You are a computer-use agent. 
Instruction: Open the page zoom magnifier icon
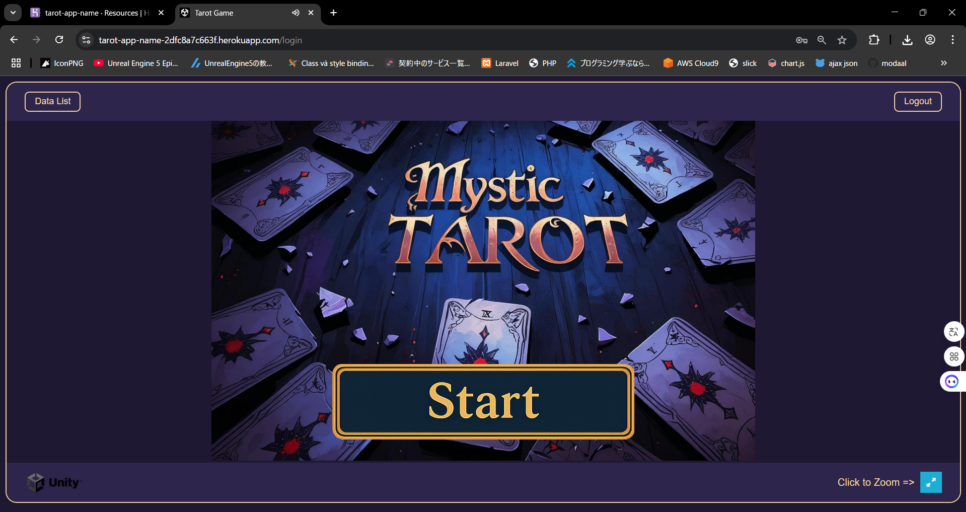821,40
